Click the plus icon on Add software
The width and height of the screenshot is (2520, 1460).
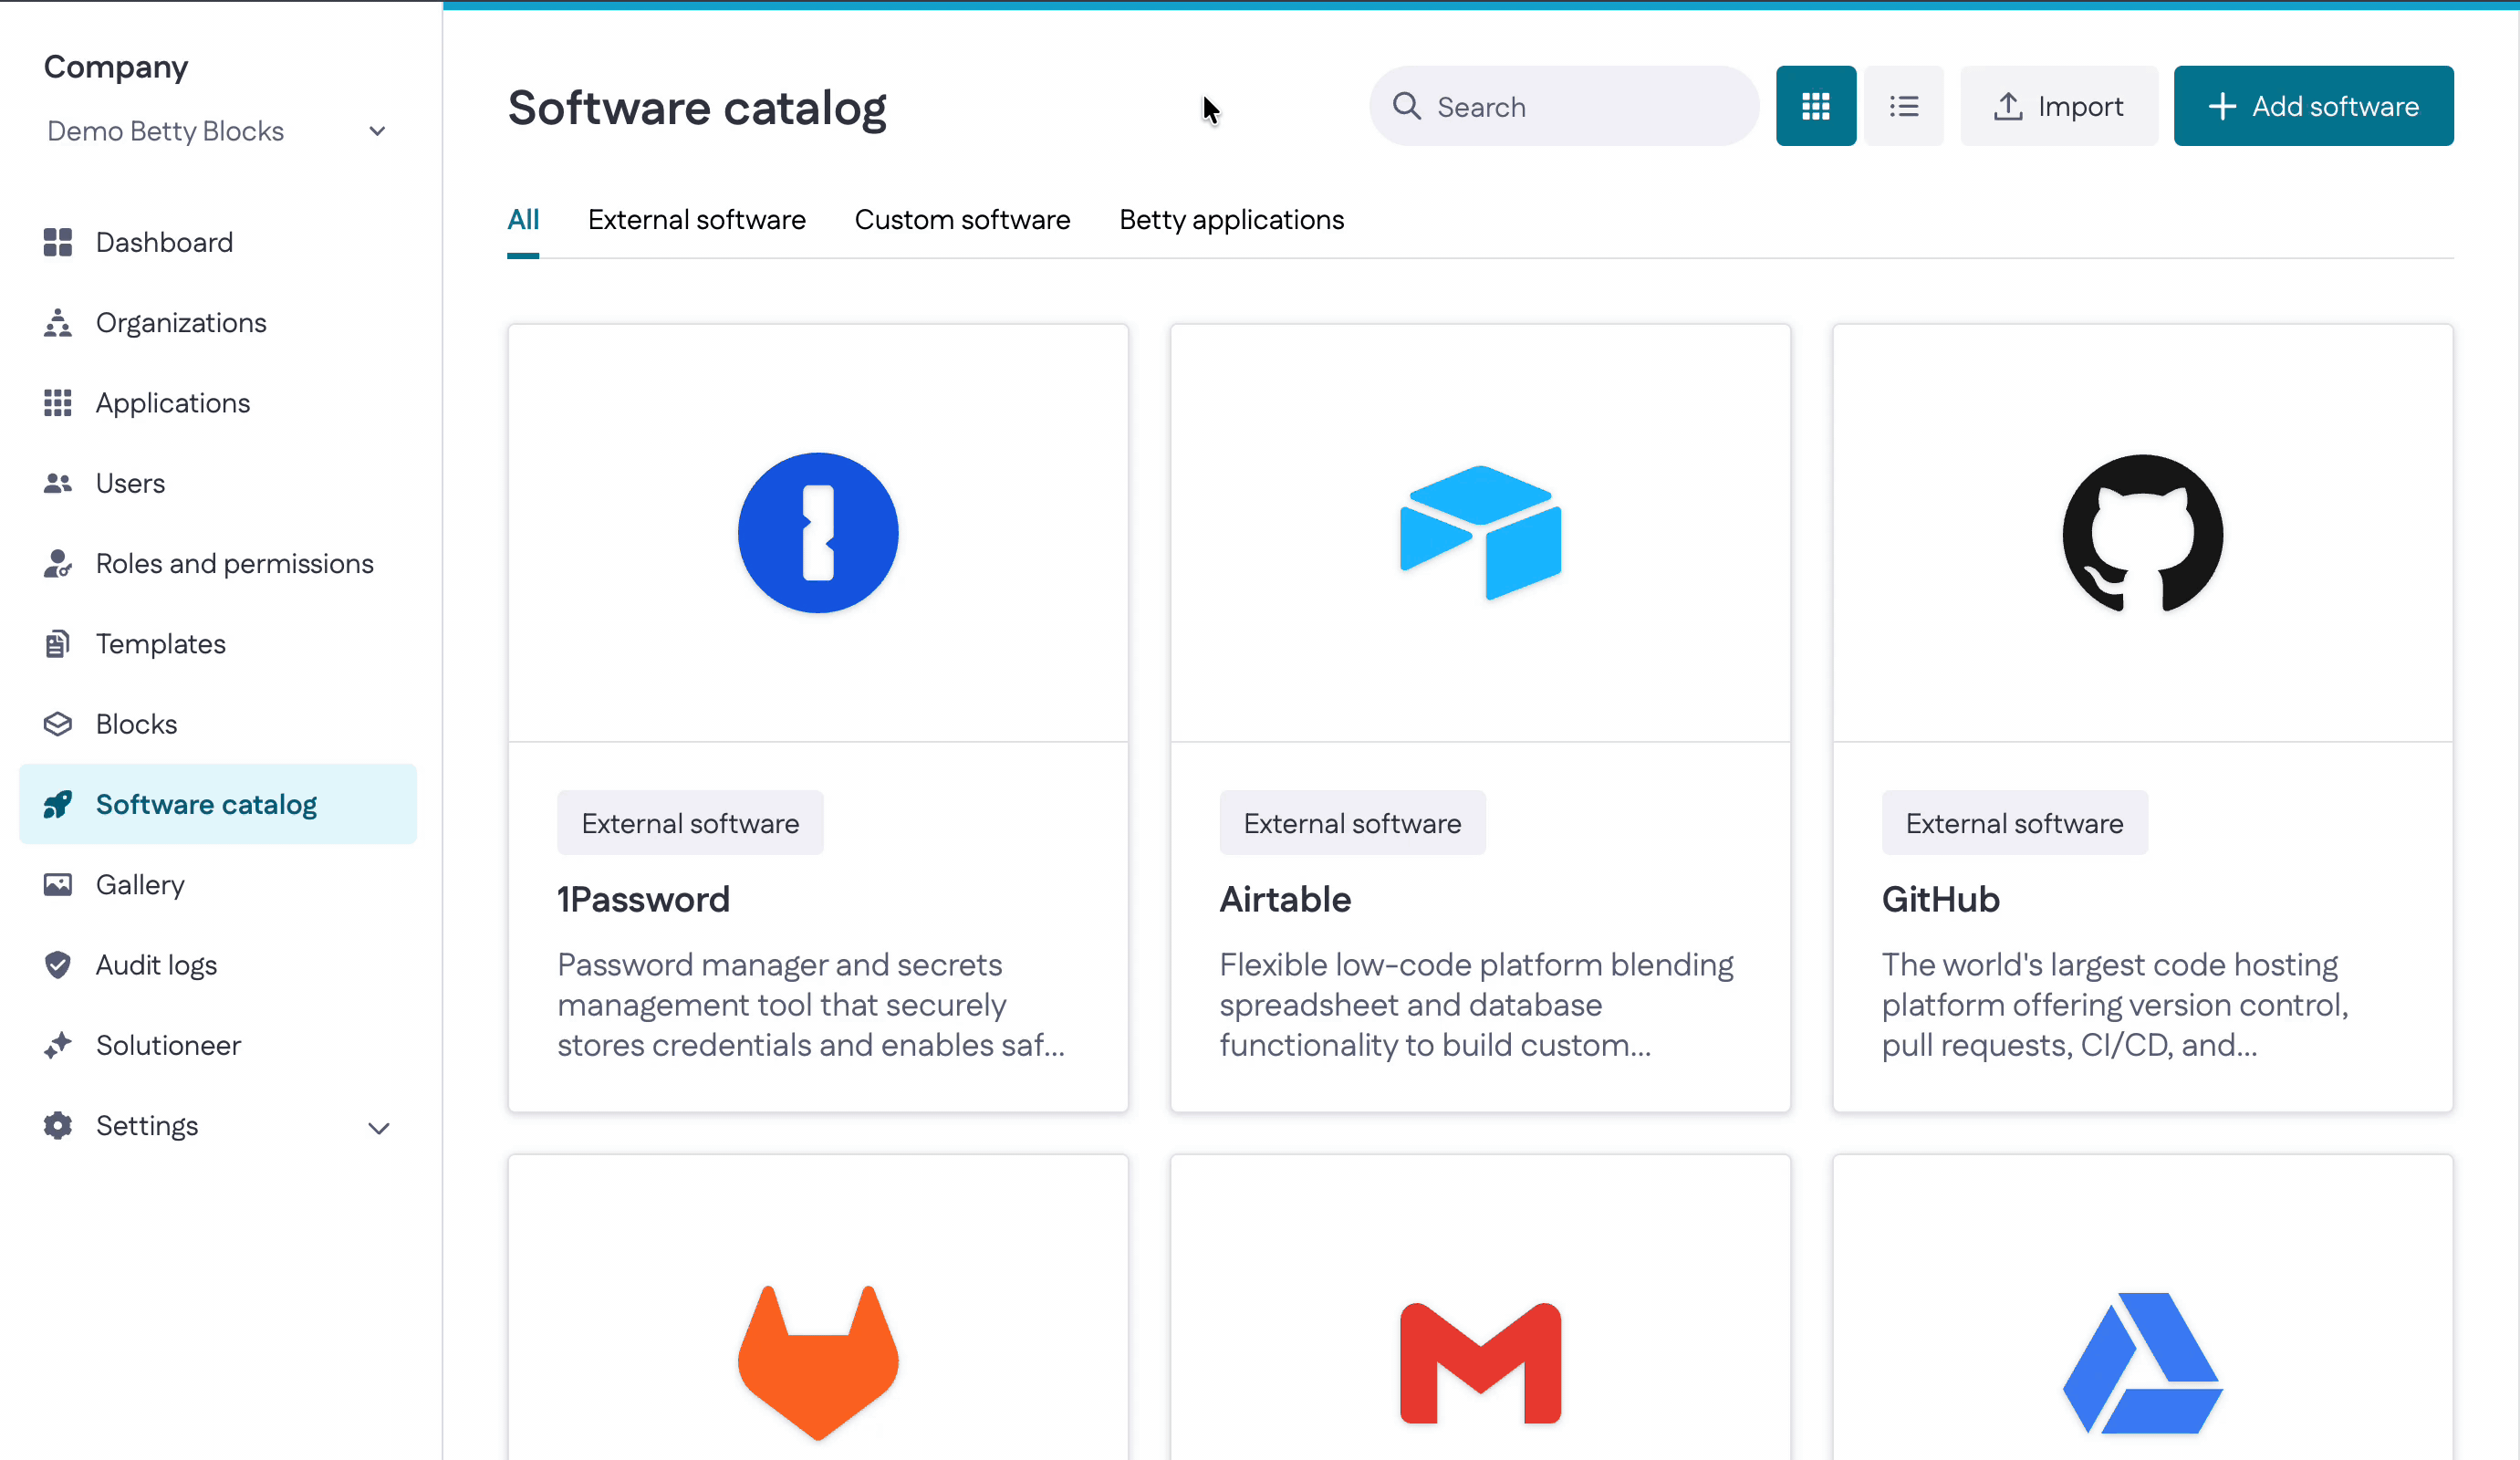tap(2222, 106)
